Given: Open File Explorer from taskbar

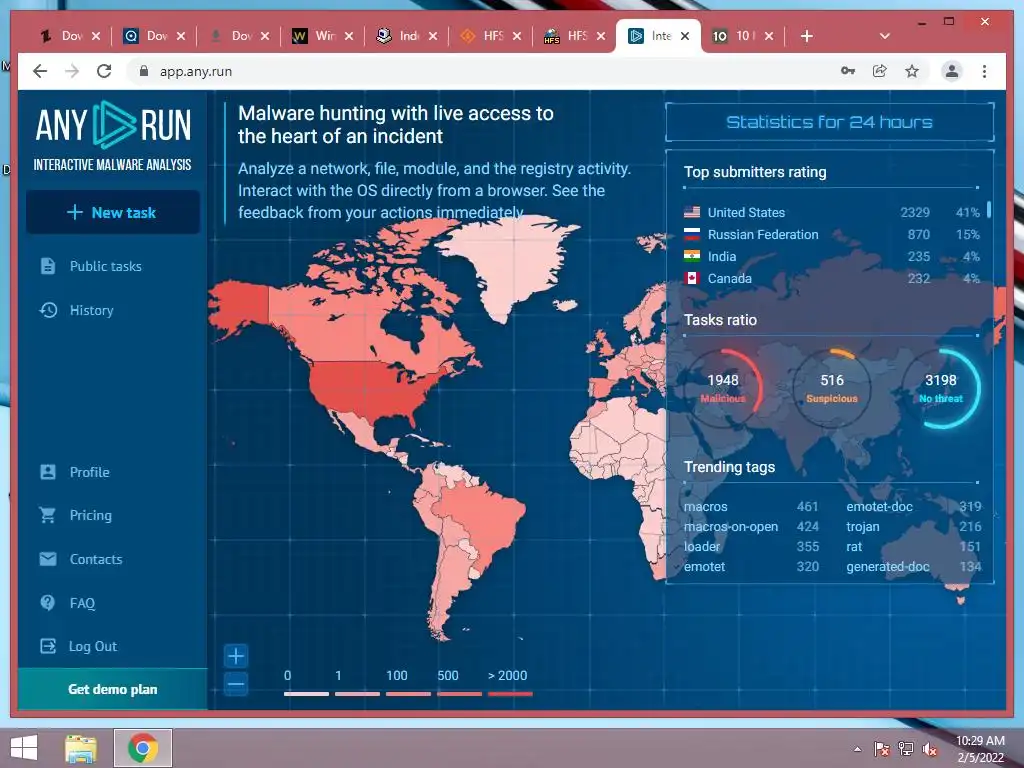Looking at the screenshot, I should (x=80, y=748).
